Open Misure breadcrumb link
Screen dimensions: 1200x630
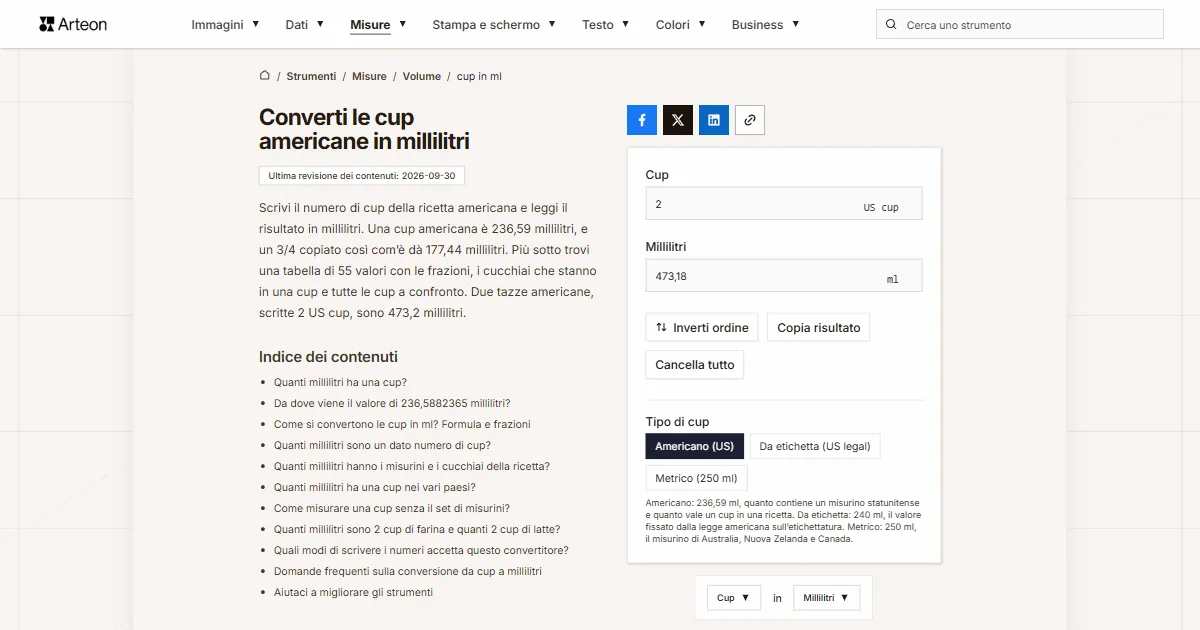(369, 76)
